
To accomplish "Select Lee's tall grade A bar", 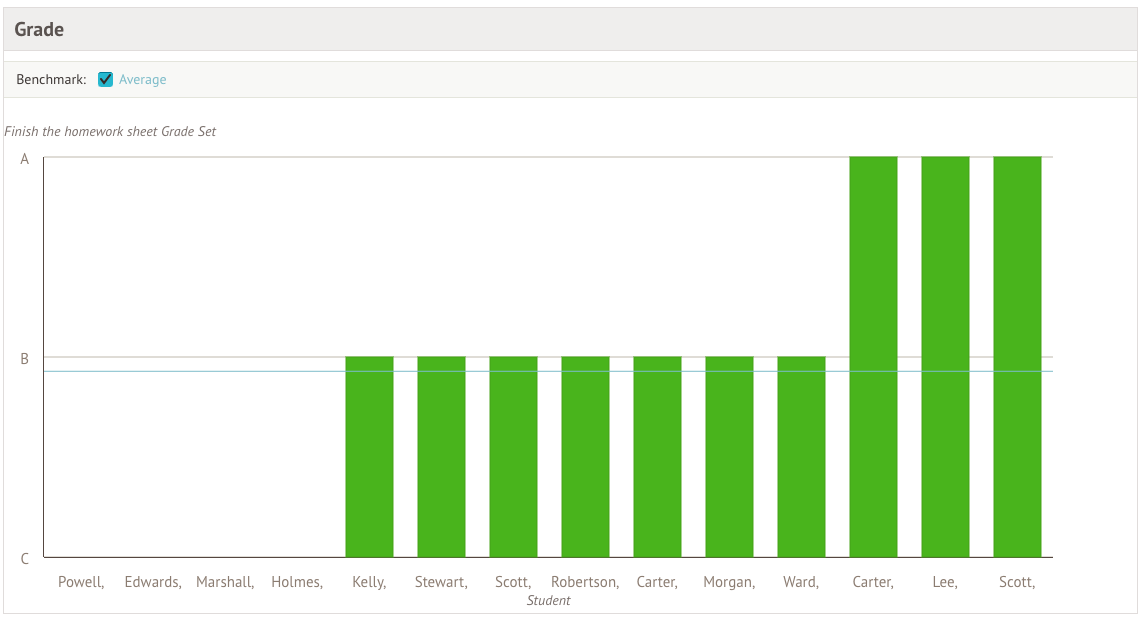I will point(945,357).
